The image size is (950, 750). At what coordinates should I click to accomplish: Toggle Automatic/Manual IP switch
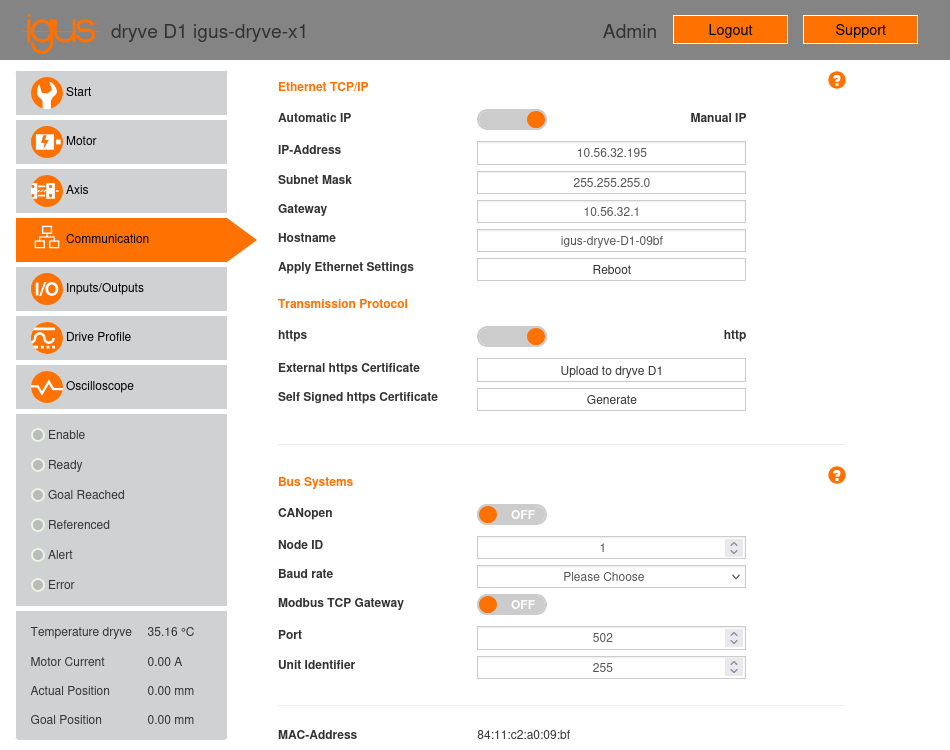[x=512, y=120]
